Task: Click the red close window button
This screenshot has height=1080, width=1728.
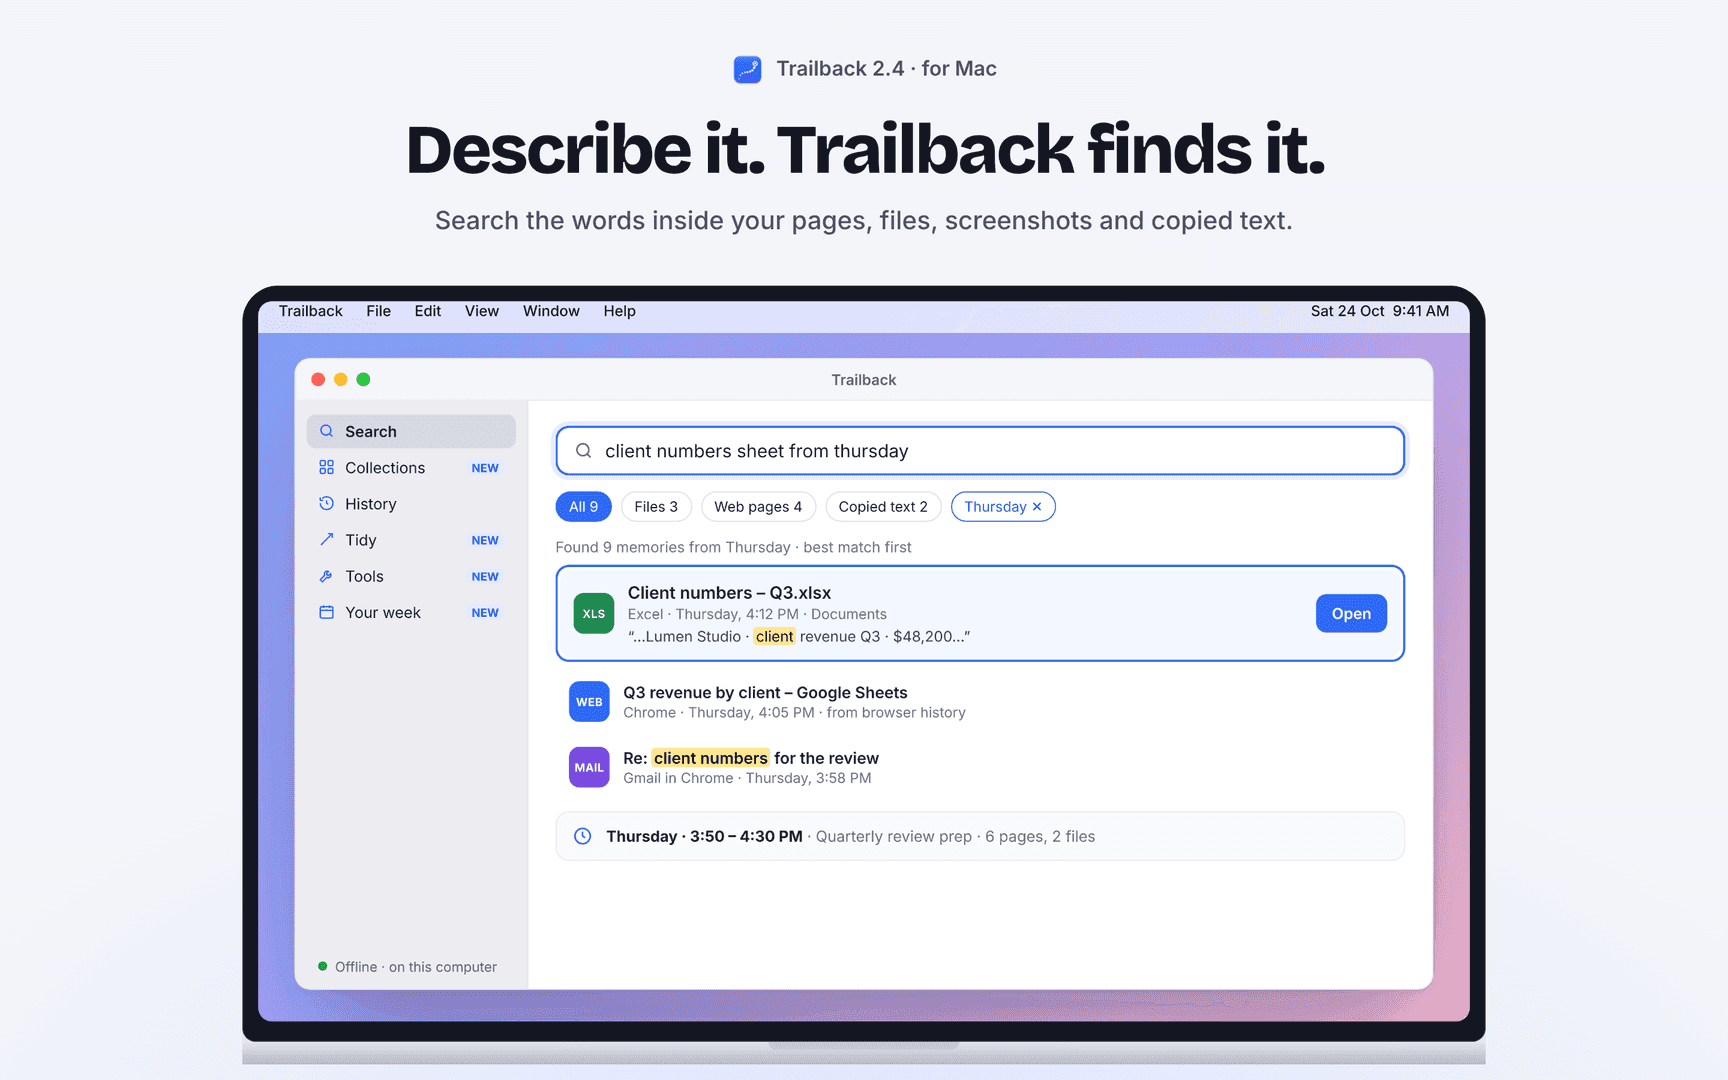Action: 318,379
